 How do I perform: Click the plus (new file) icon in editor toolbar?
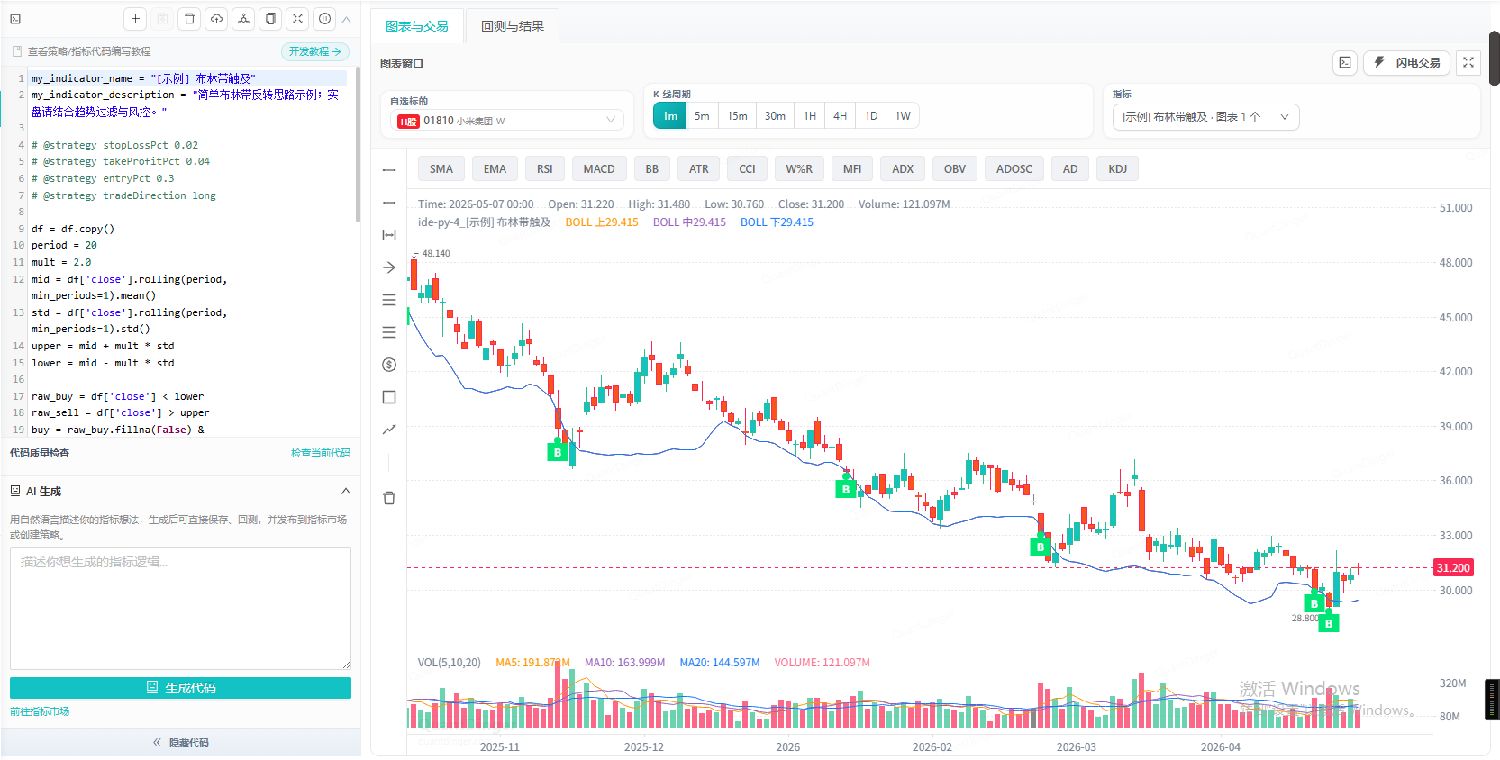click(x=136, y=19)
